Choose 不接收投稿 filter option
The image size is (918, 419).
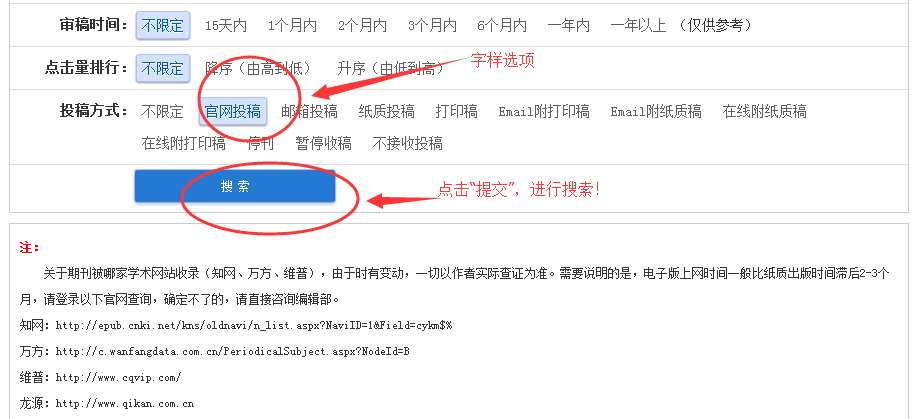407,143
